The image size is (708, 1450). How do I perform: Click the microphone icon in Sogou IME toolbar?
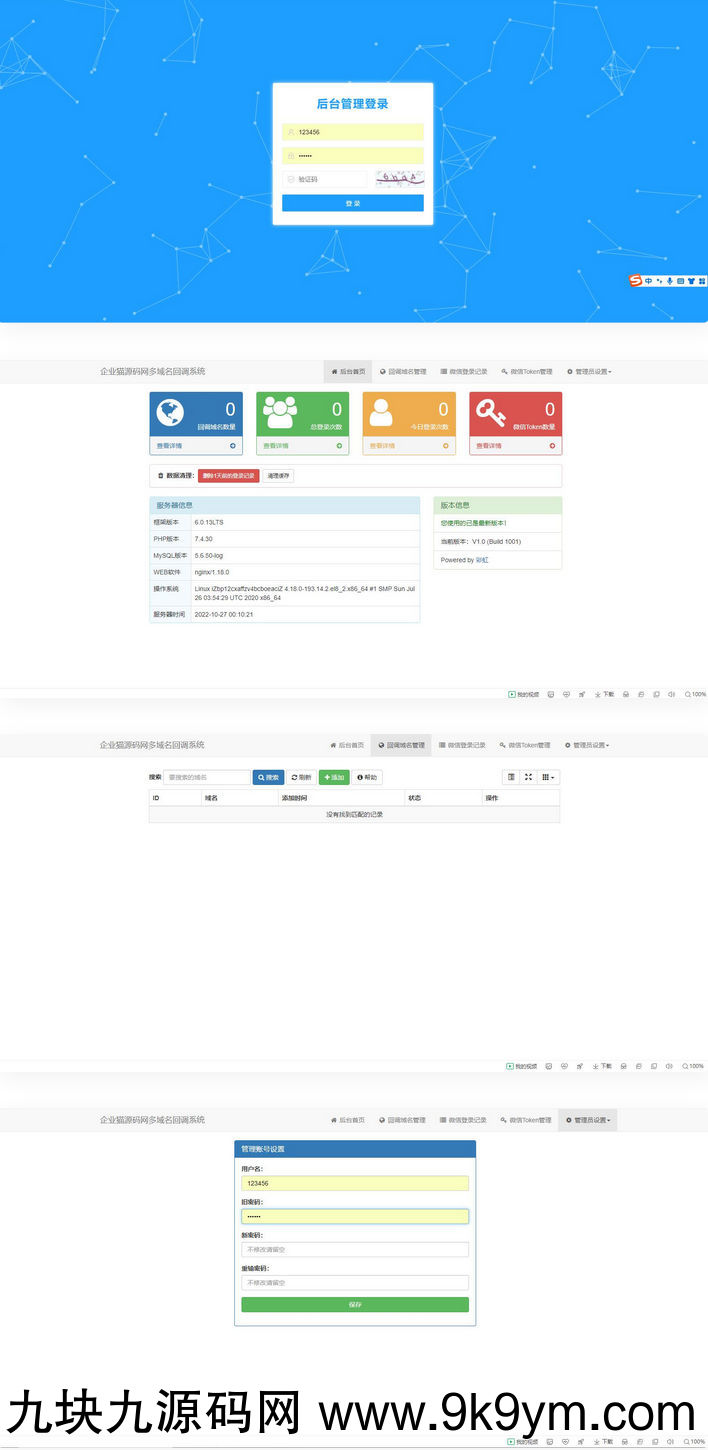point(670,281)
